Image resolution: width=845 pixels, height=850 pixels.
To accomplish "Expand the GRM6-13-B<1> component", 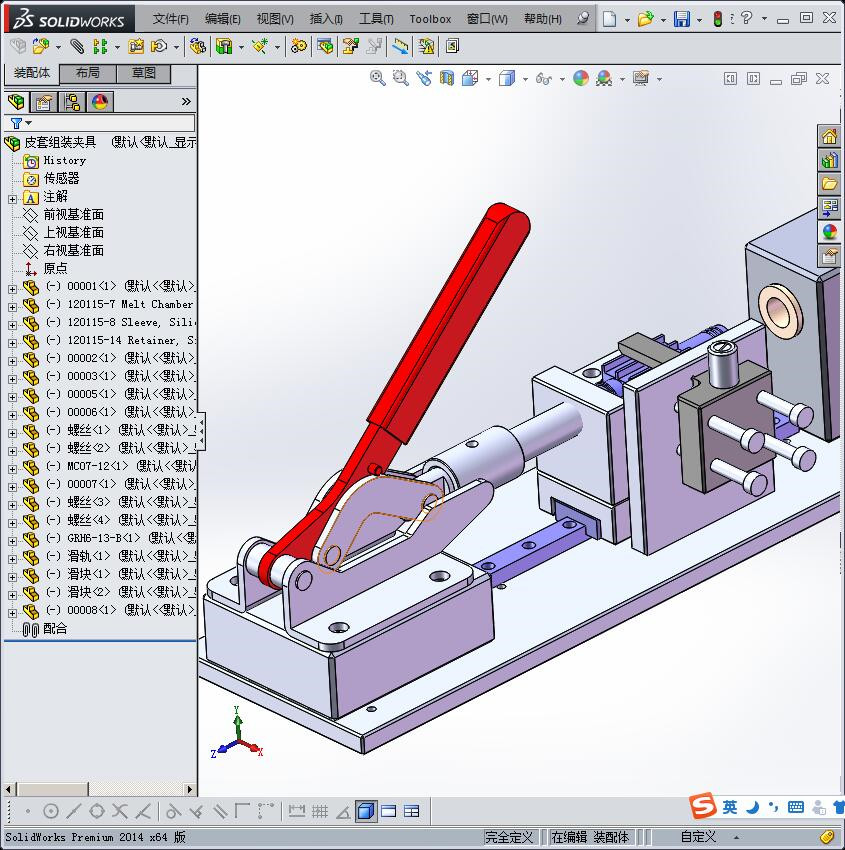I will tap(12, 542).
